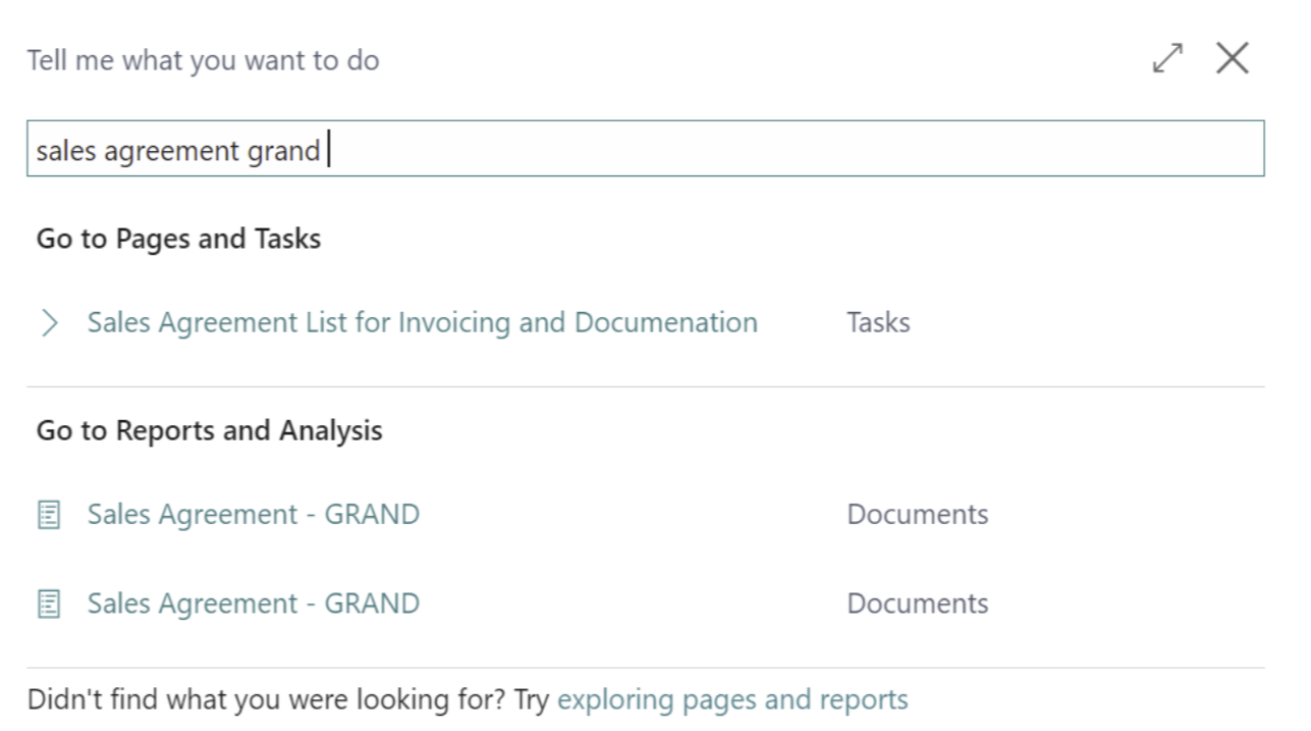Expand the search dialog to full size
The image size is (1311, 731).
(x=1167, y=59)
